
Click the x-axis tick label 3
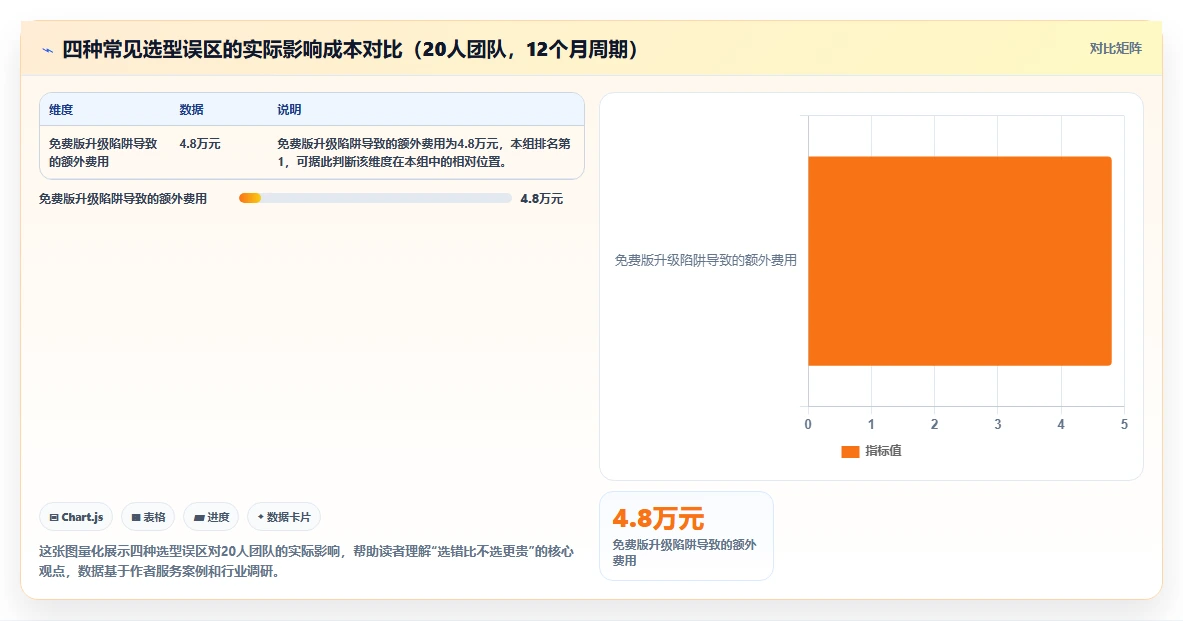pos(997,424)
